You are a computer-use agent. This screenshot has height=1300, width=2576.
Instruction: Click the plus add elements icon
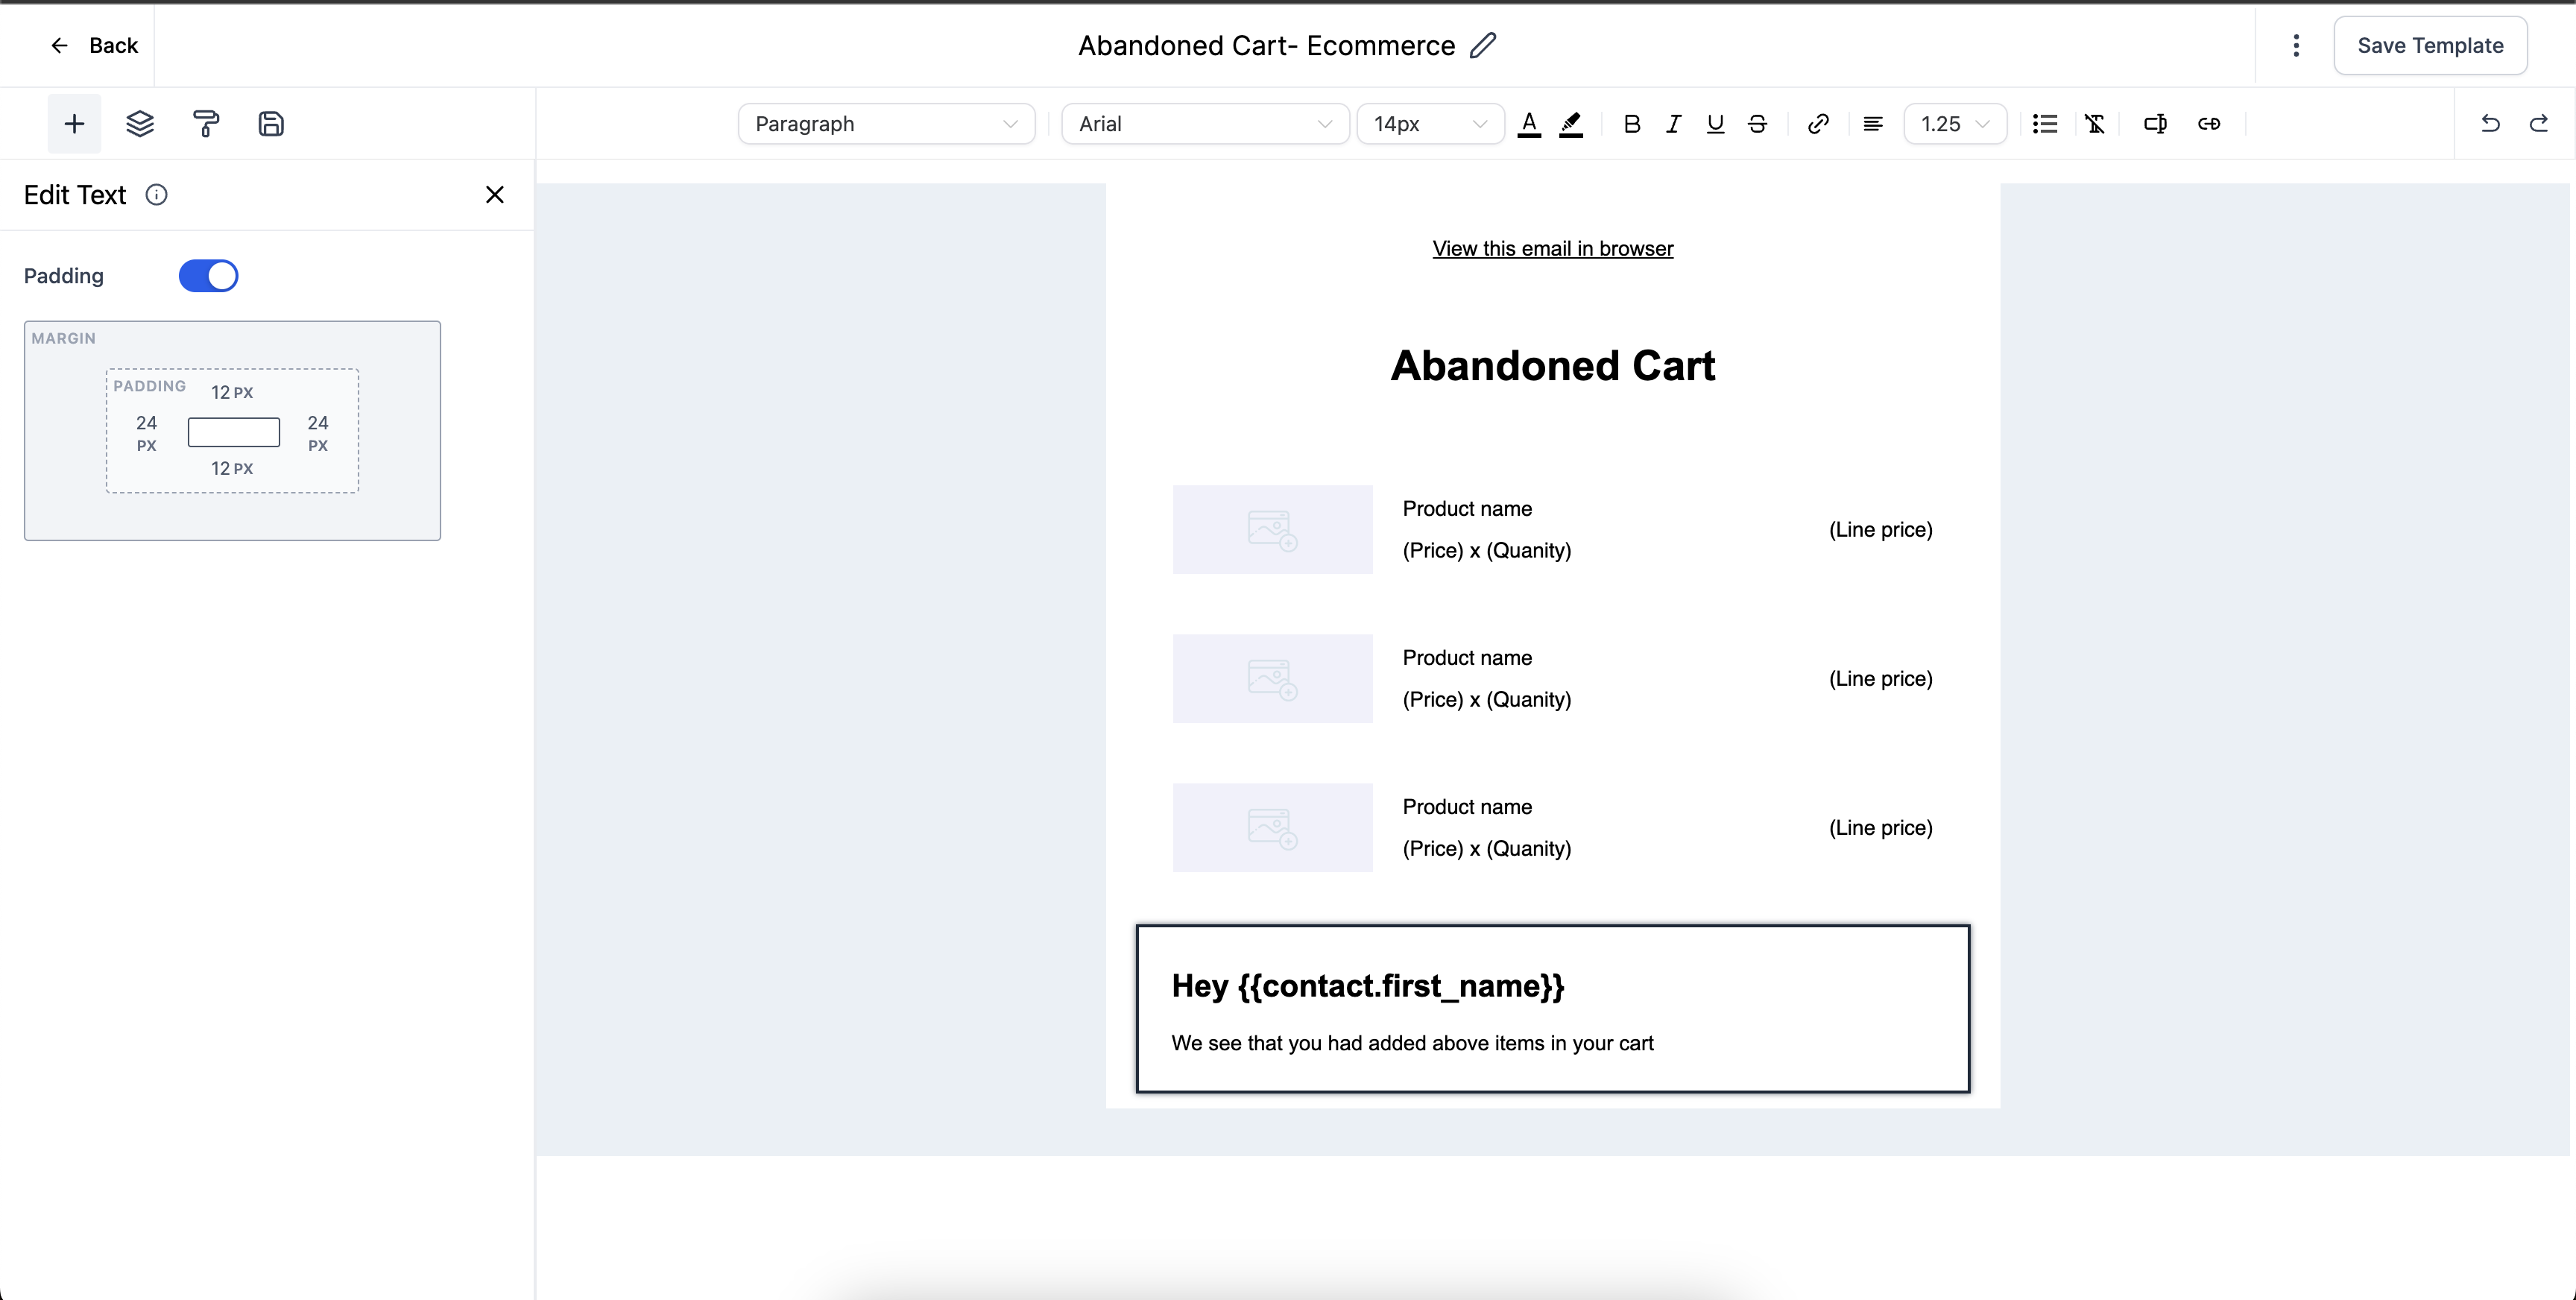click(x=74, y=124)
